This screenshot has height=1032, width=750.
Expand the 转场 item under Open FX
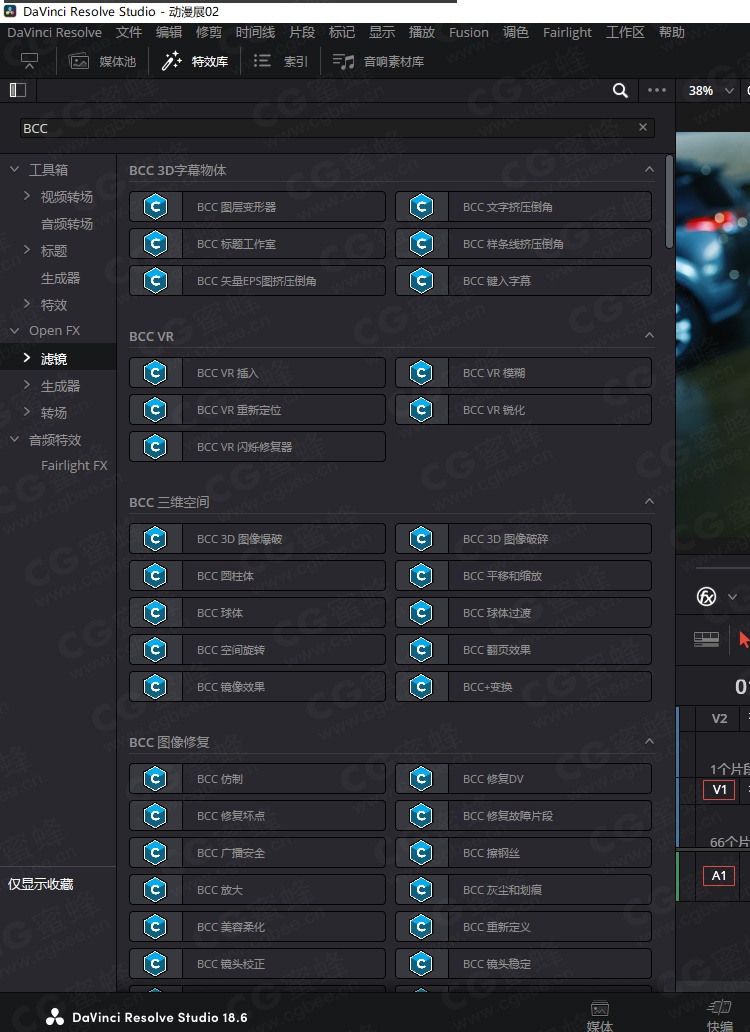pyautogui.click(x=27, y=412)
